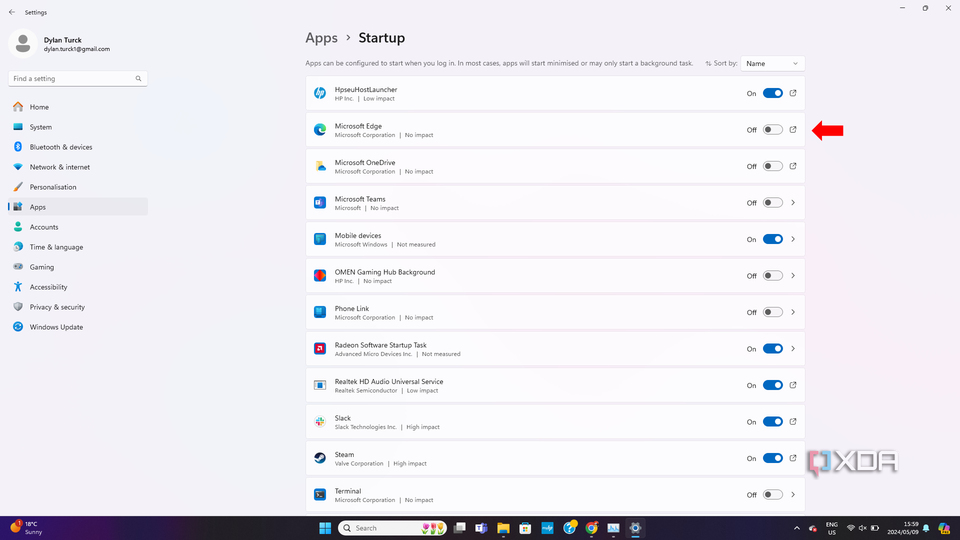Open Windows Update settings

[x=78, y=327]
